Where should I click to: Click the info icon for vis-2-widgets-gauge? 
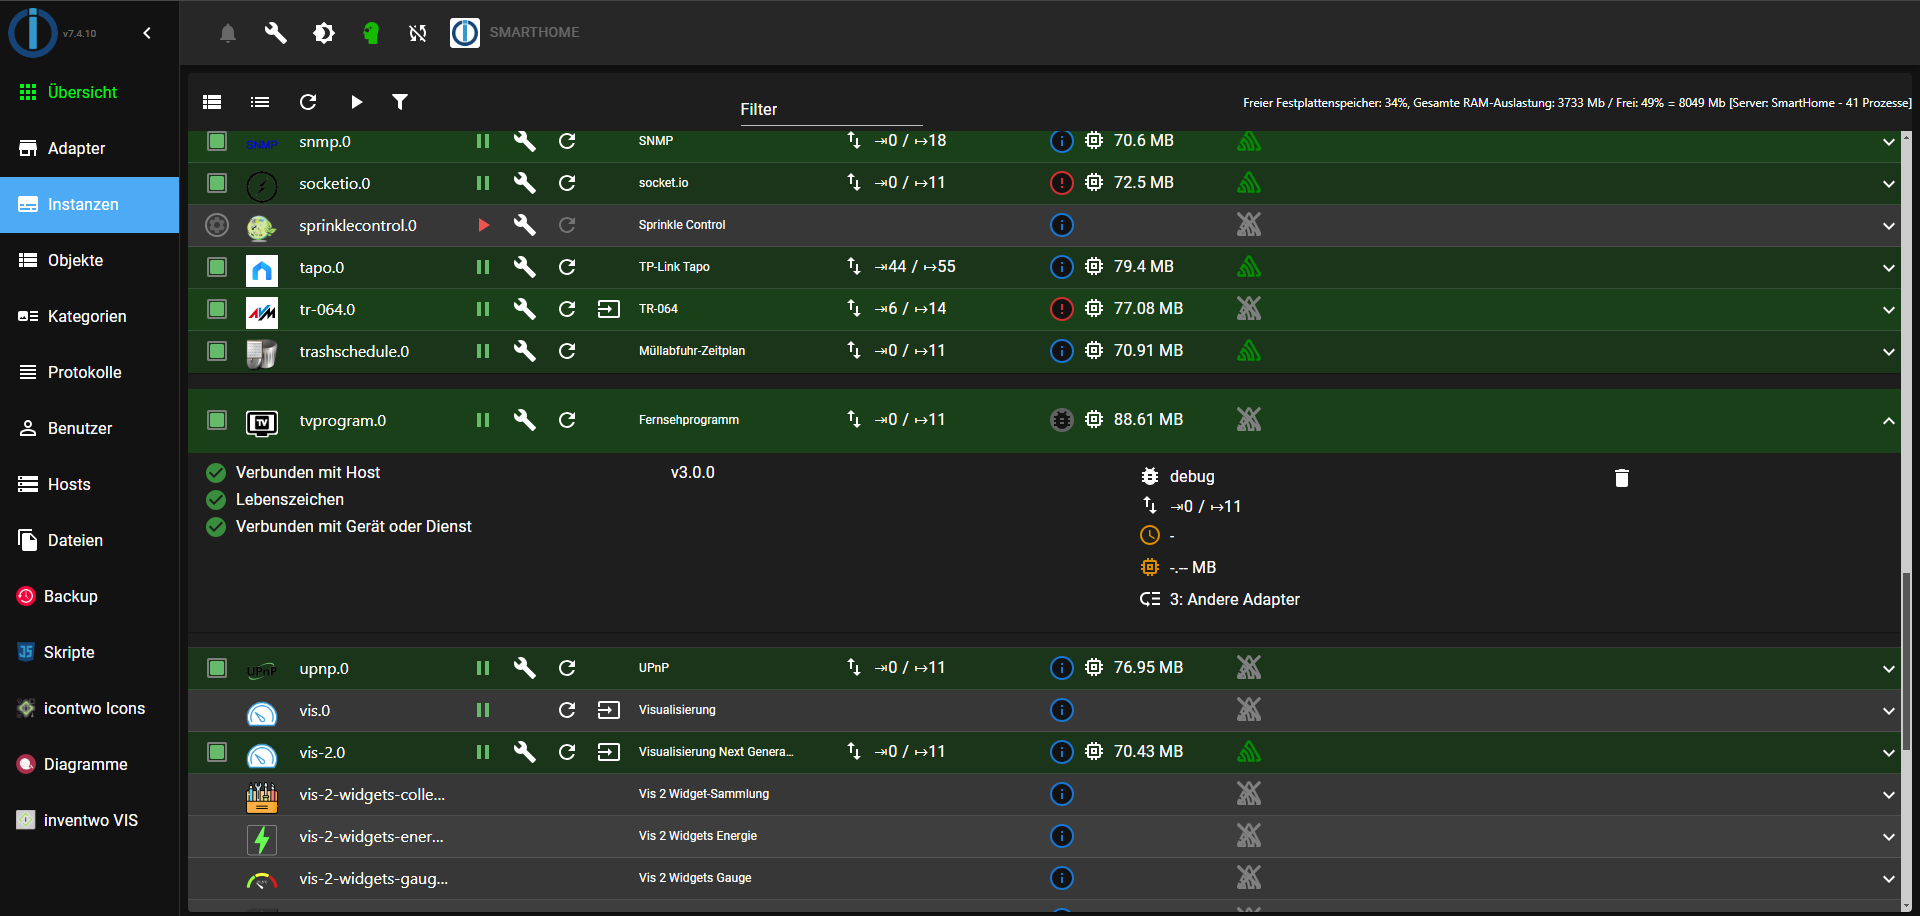click(x=1062, y=878)
